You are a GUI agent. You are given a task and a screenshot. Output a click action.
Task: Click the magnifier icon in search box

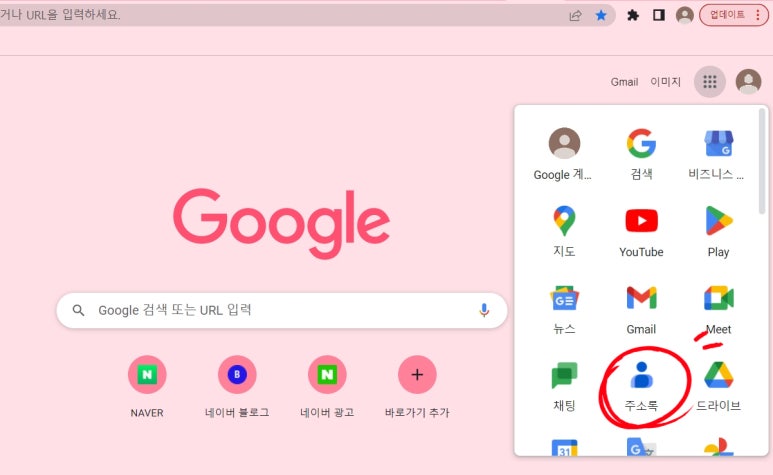tap(78, 310)
